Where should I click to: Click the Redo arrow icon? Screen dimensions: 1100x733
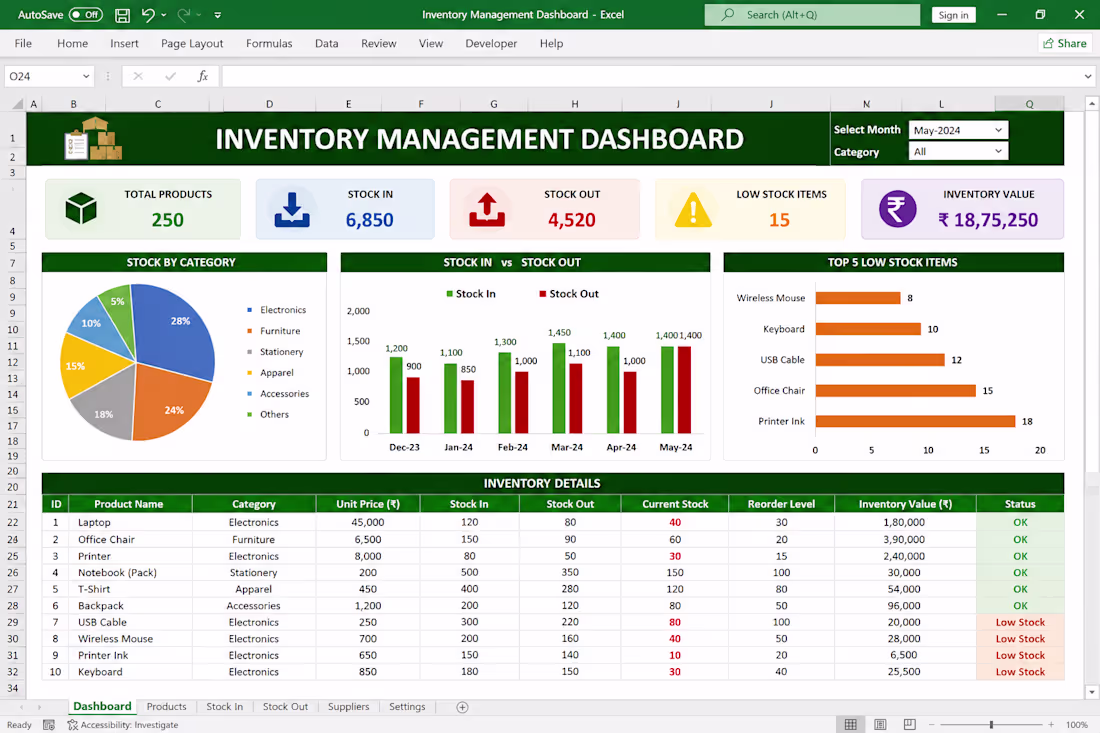[184, 15]
